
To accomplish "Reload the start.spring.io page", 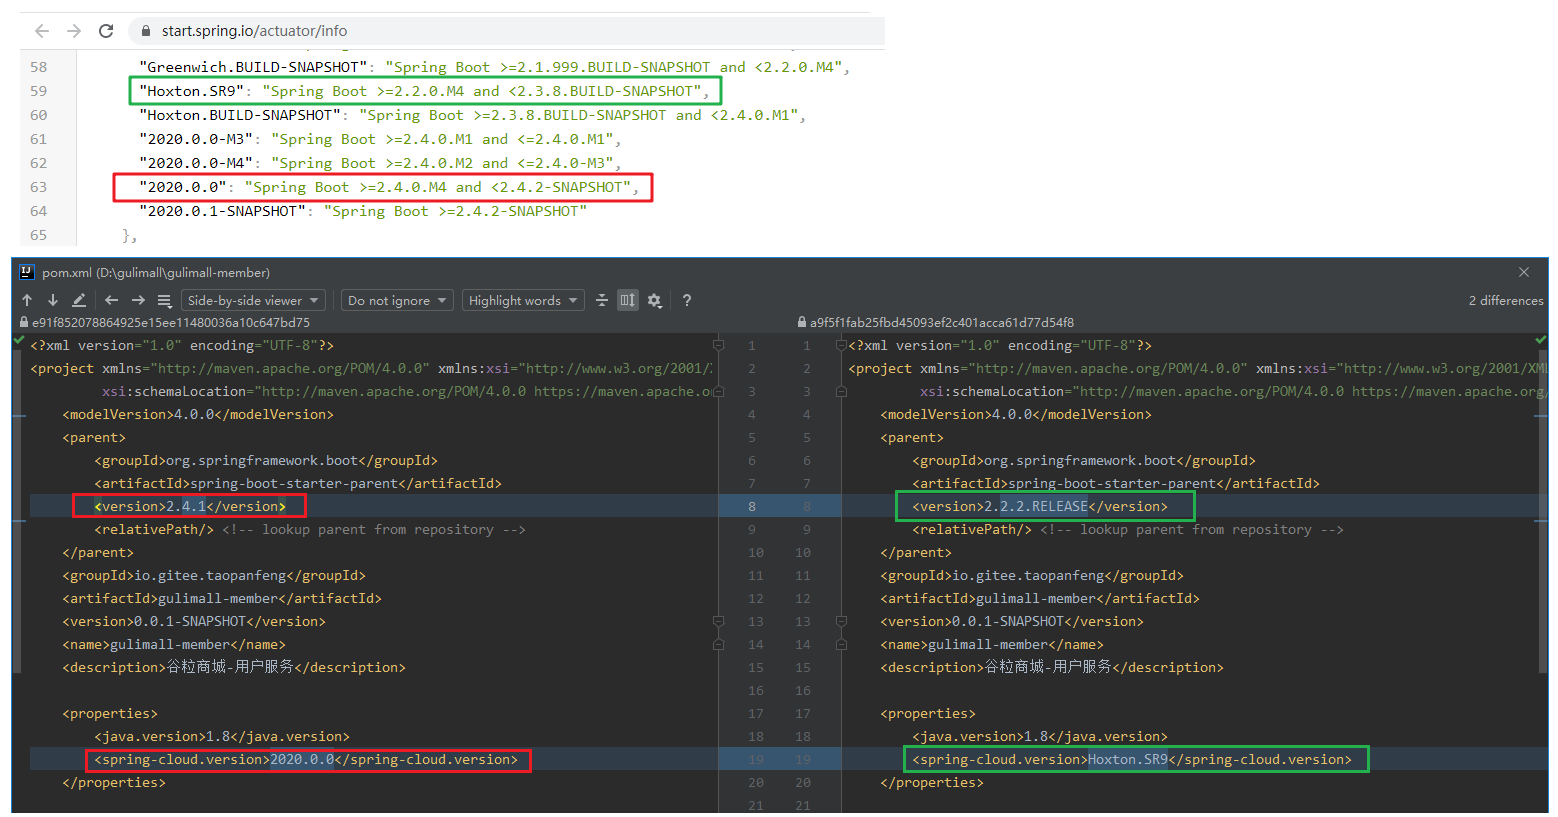I will tap(106, 31).
